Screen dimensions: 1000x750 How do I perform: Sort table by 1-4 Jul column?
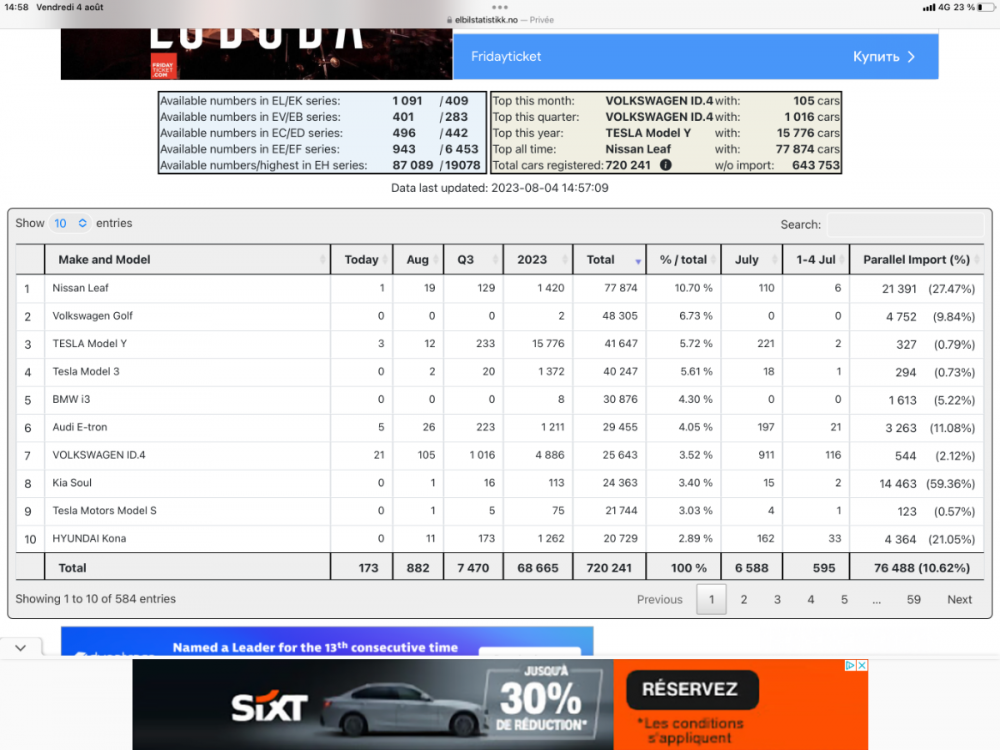(816, 260)
